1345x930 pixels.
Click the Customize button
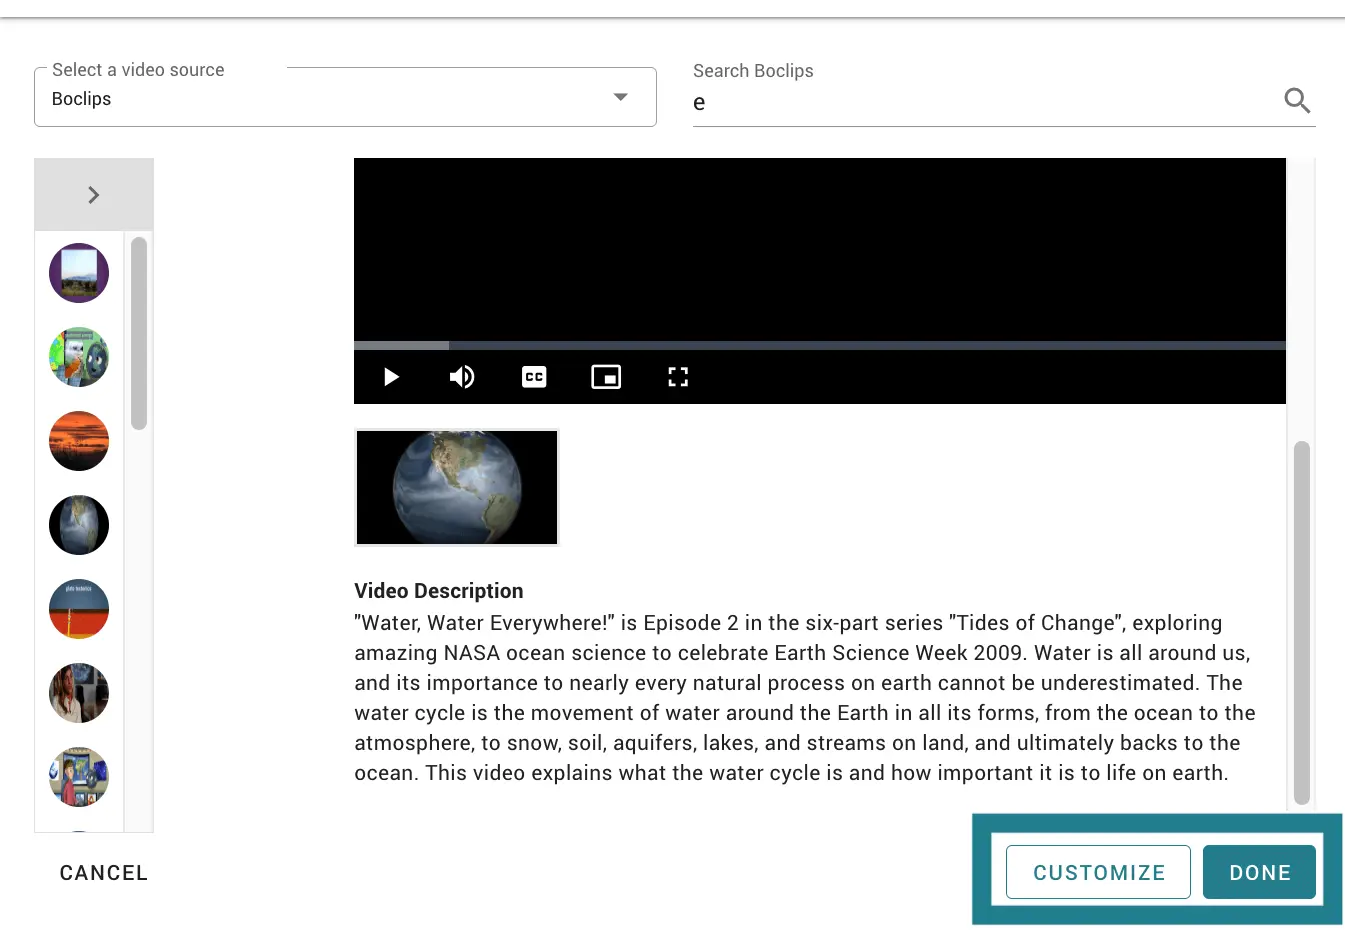tap(1098, 872)
